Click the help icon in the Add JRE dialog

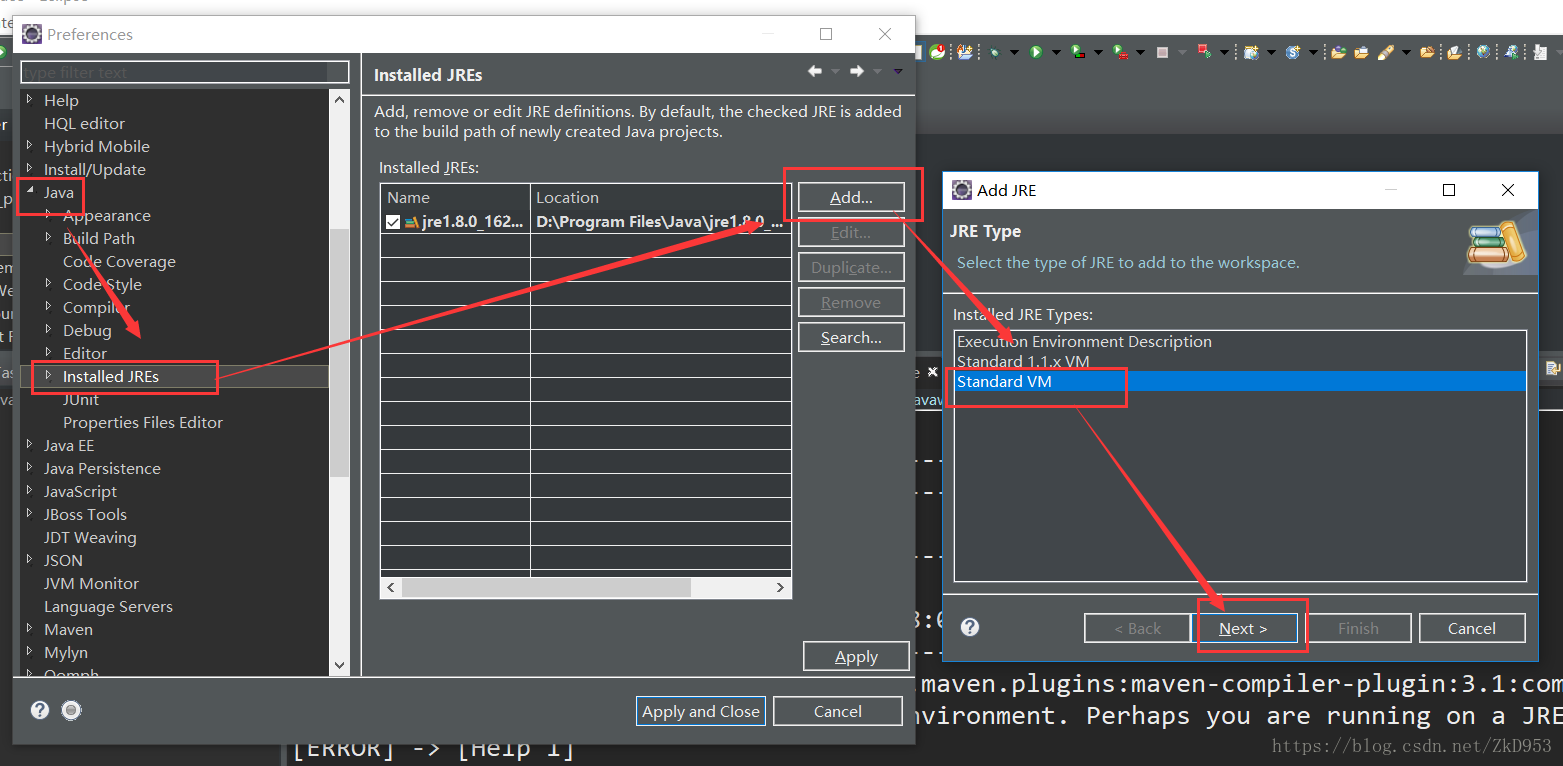point(969,627)
